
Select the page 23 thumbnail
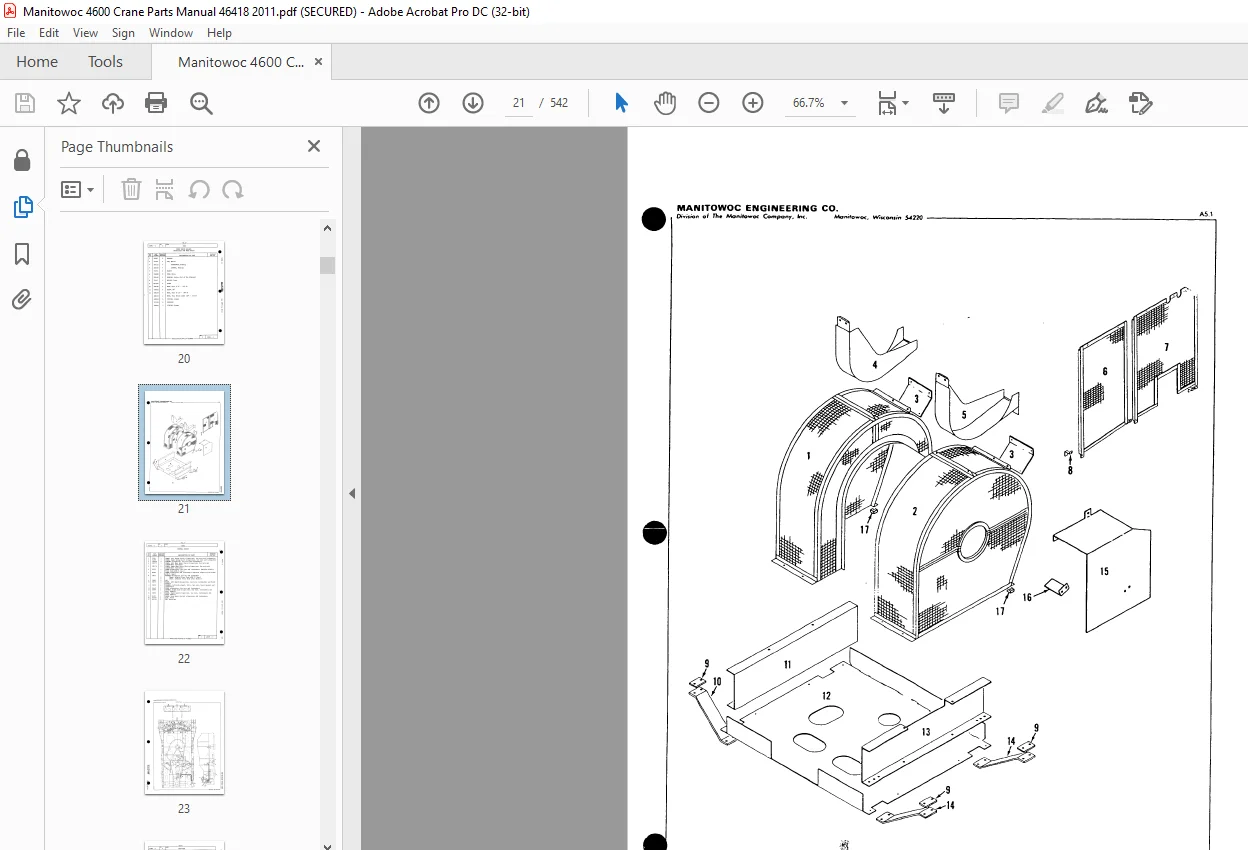click(x=184, y=743)
